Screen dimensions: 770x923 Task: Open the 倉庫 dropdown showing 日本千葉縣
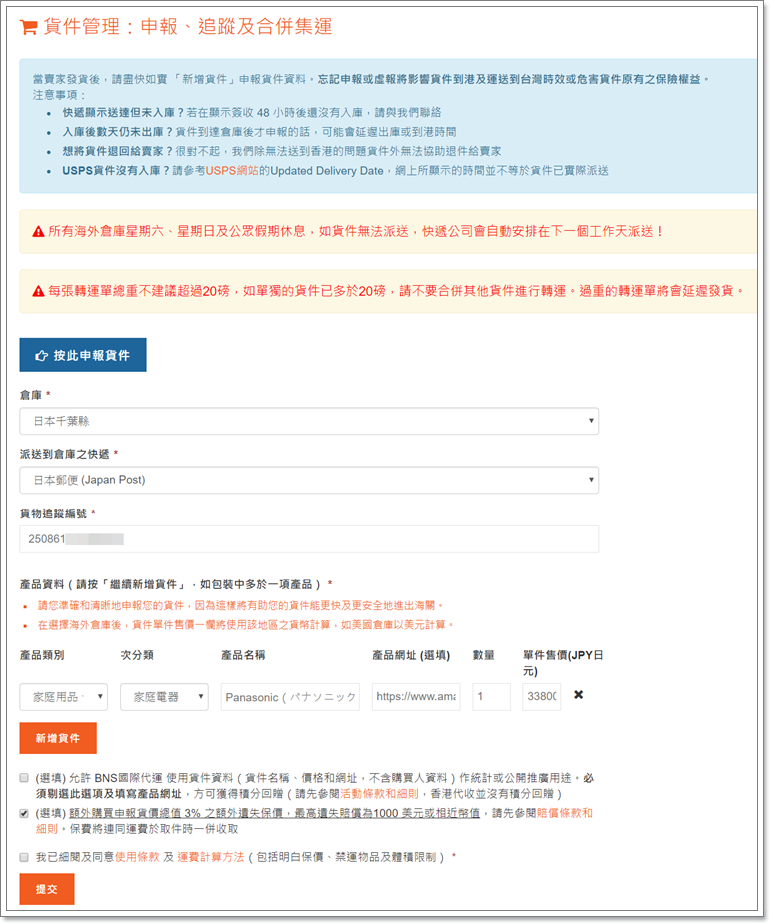[309, 421]
